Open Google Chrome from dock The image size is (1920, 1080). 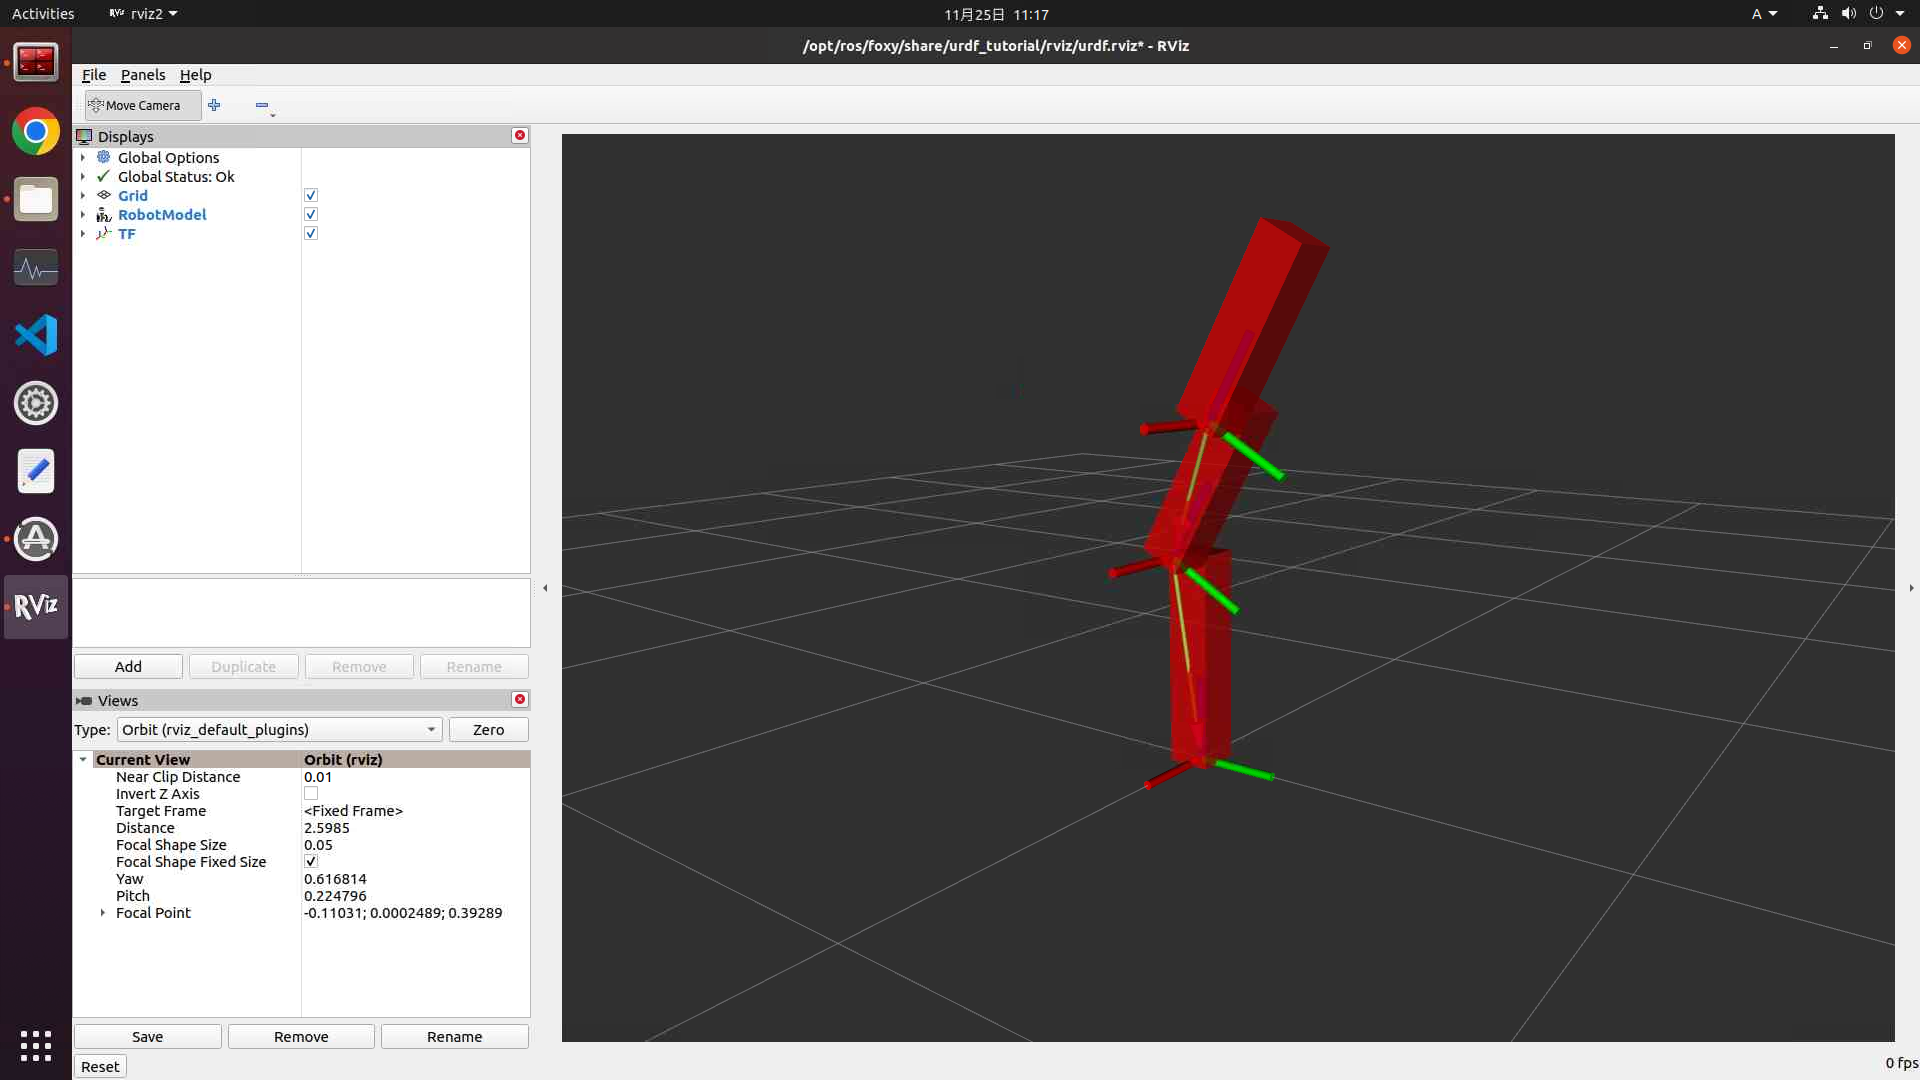36,132
